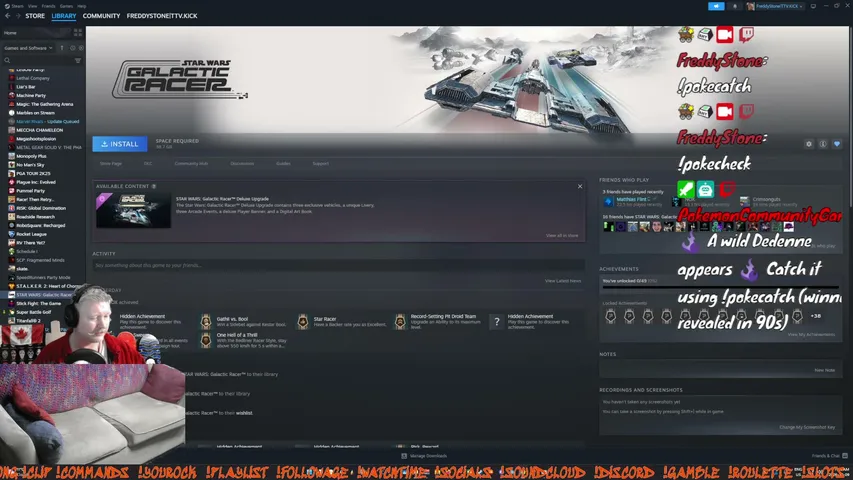Click the +38 locked achievements counter

[x=815, y=316]
